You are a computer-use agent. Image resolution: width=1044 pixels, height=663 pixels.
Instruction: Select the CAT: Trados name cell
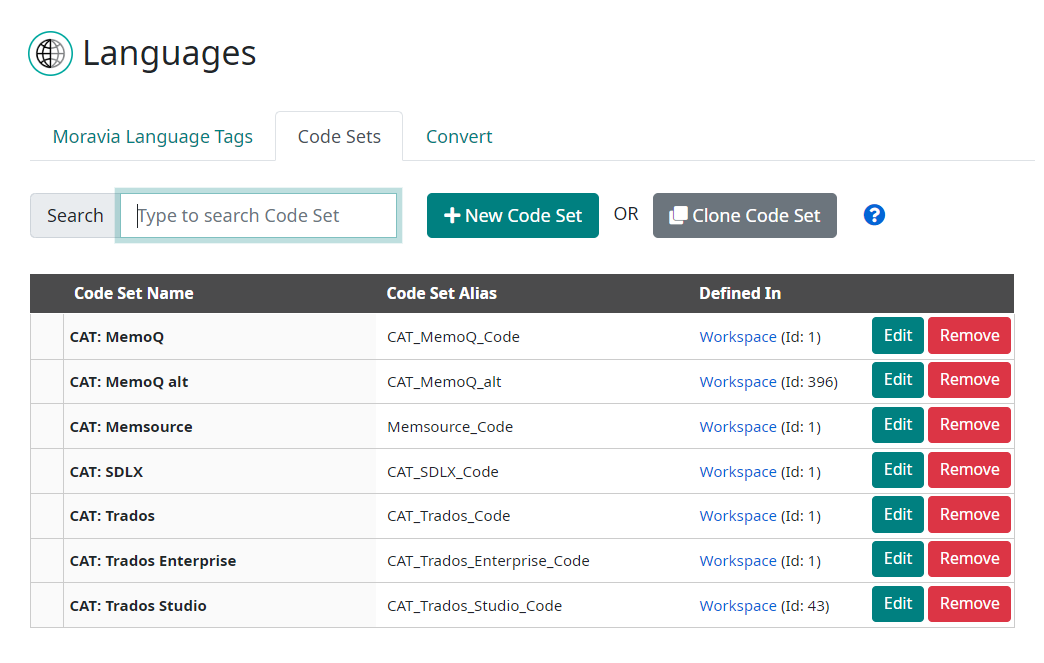pyautogui.click(x=220, y=516)
